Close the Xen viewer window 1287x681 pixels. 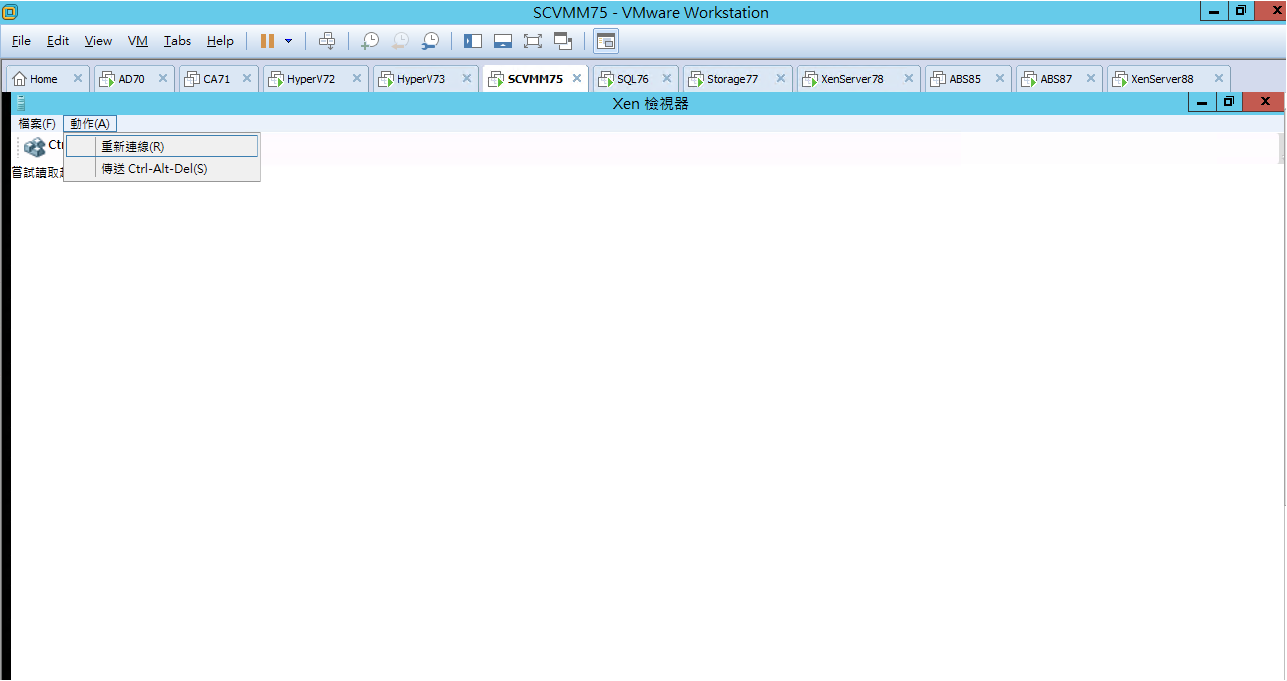[x=1265, y=102]
